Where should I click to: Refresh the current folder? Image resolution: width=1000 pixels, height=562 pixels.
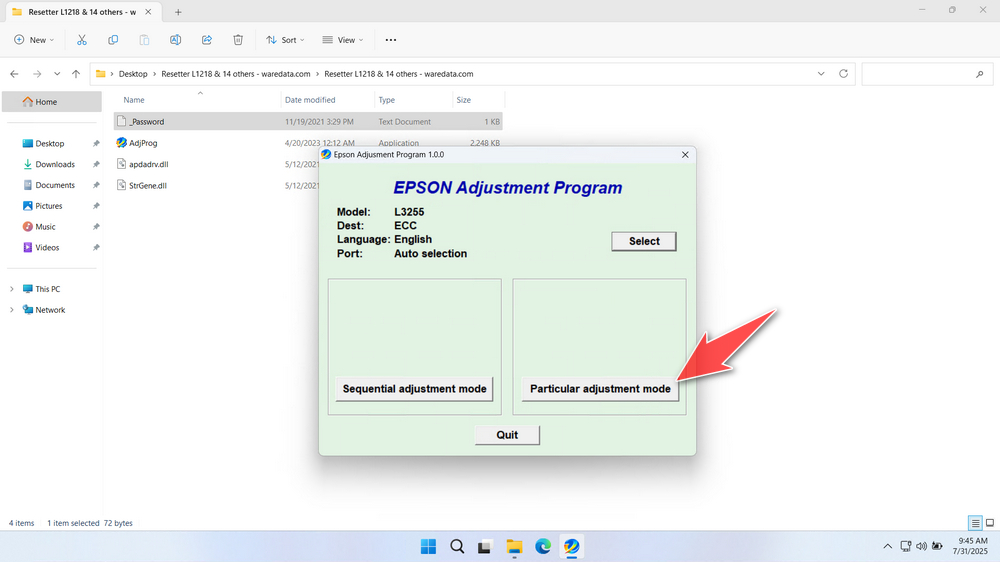843,74
